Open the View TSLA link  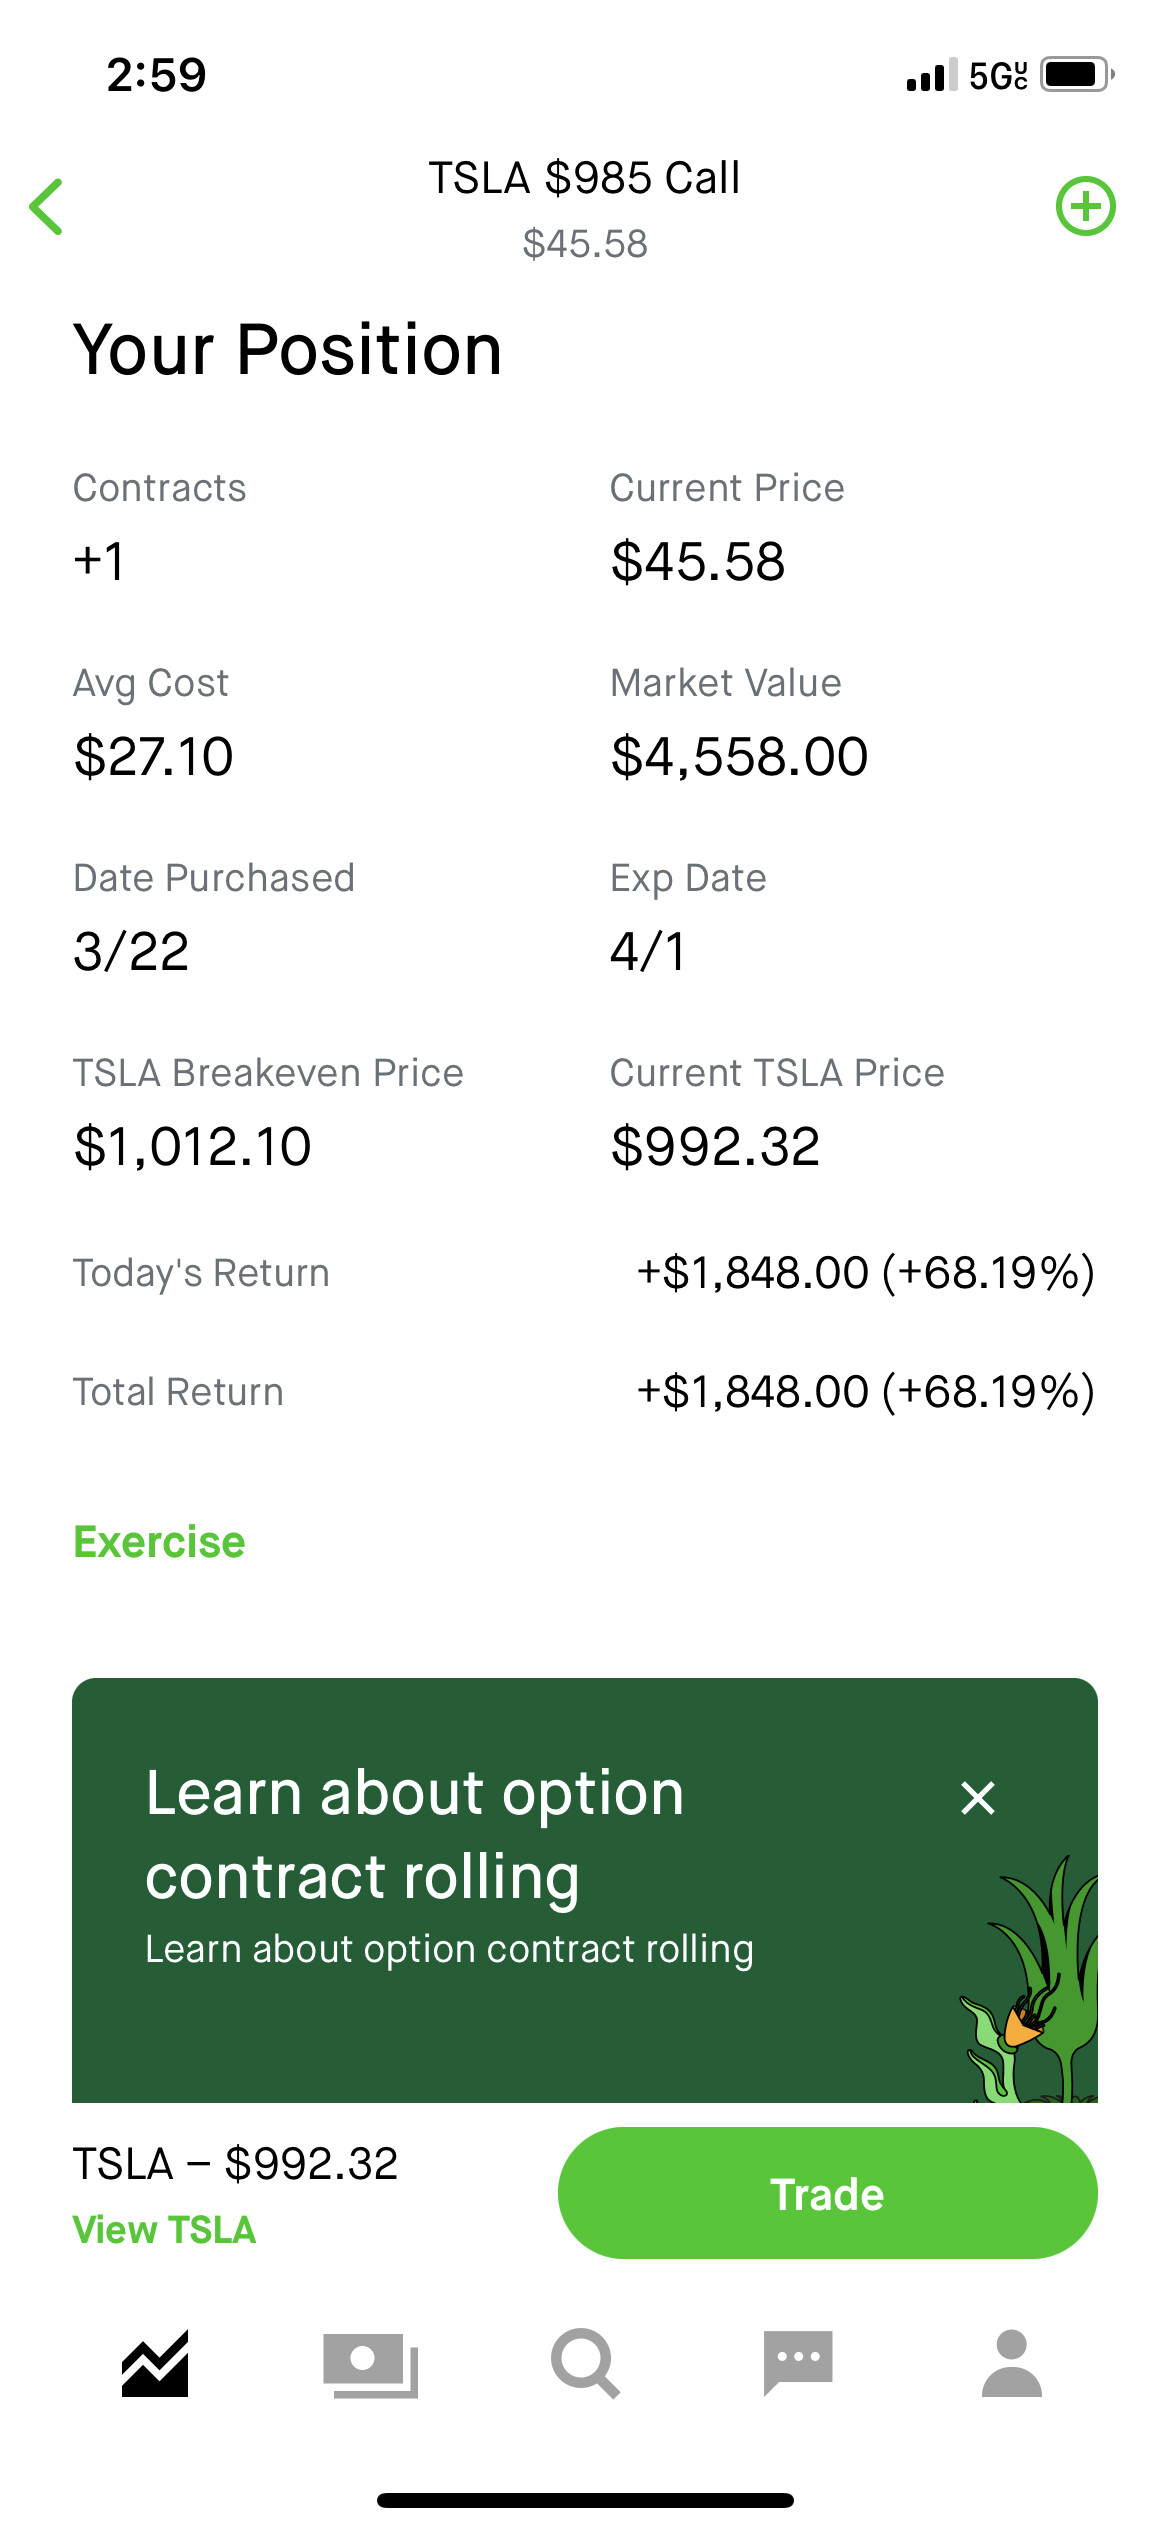point(164,2230)
